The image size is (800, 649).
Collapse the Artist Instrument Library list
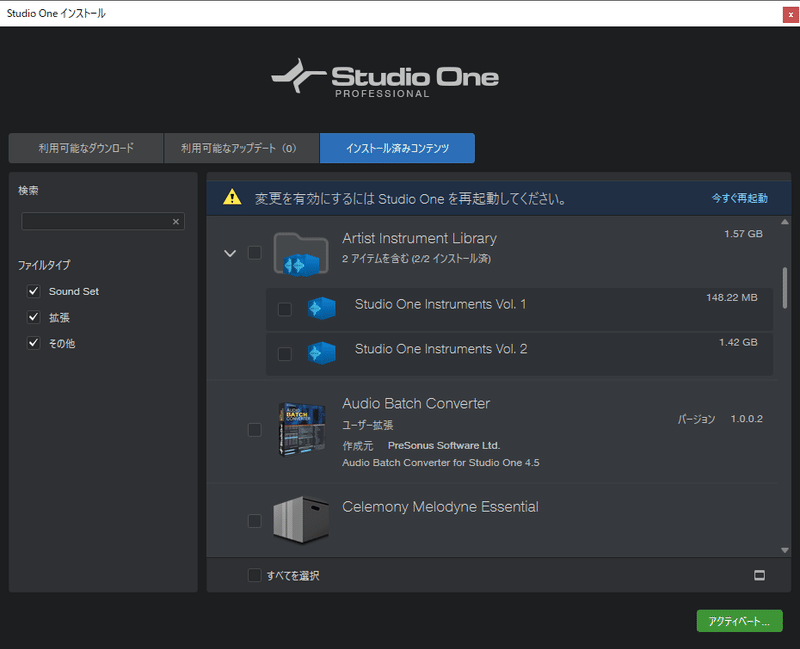point(230,253)
